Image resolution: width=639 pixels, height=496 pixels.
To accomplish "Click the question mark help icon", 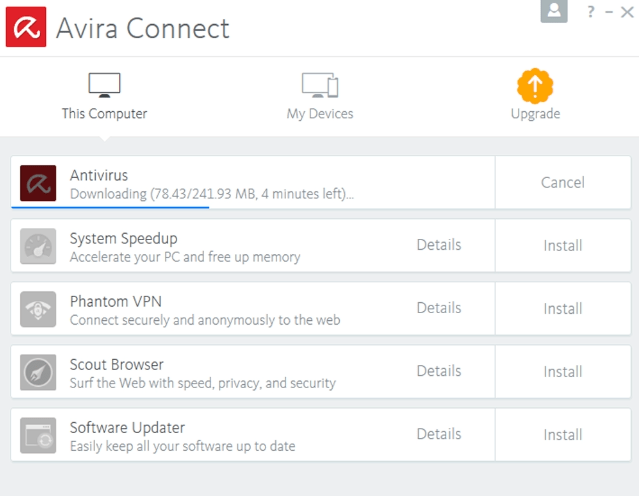I will click(591, 12).
